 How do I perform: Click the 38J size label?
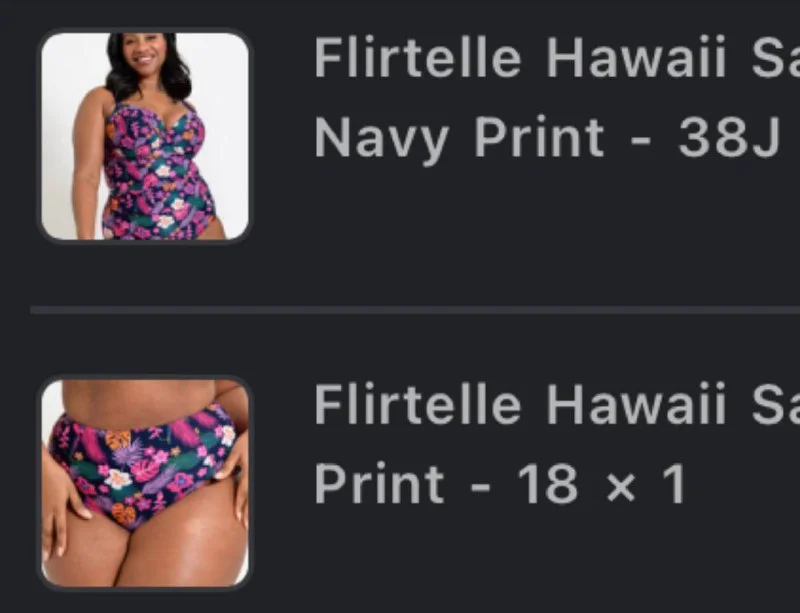(729, 138)
